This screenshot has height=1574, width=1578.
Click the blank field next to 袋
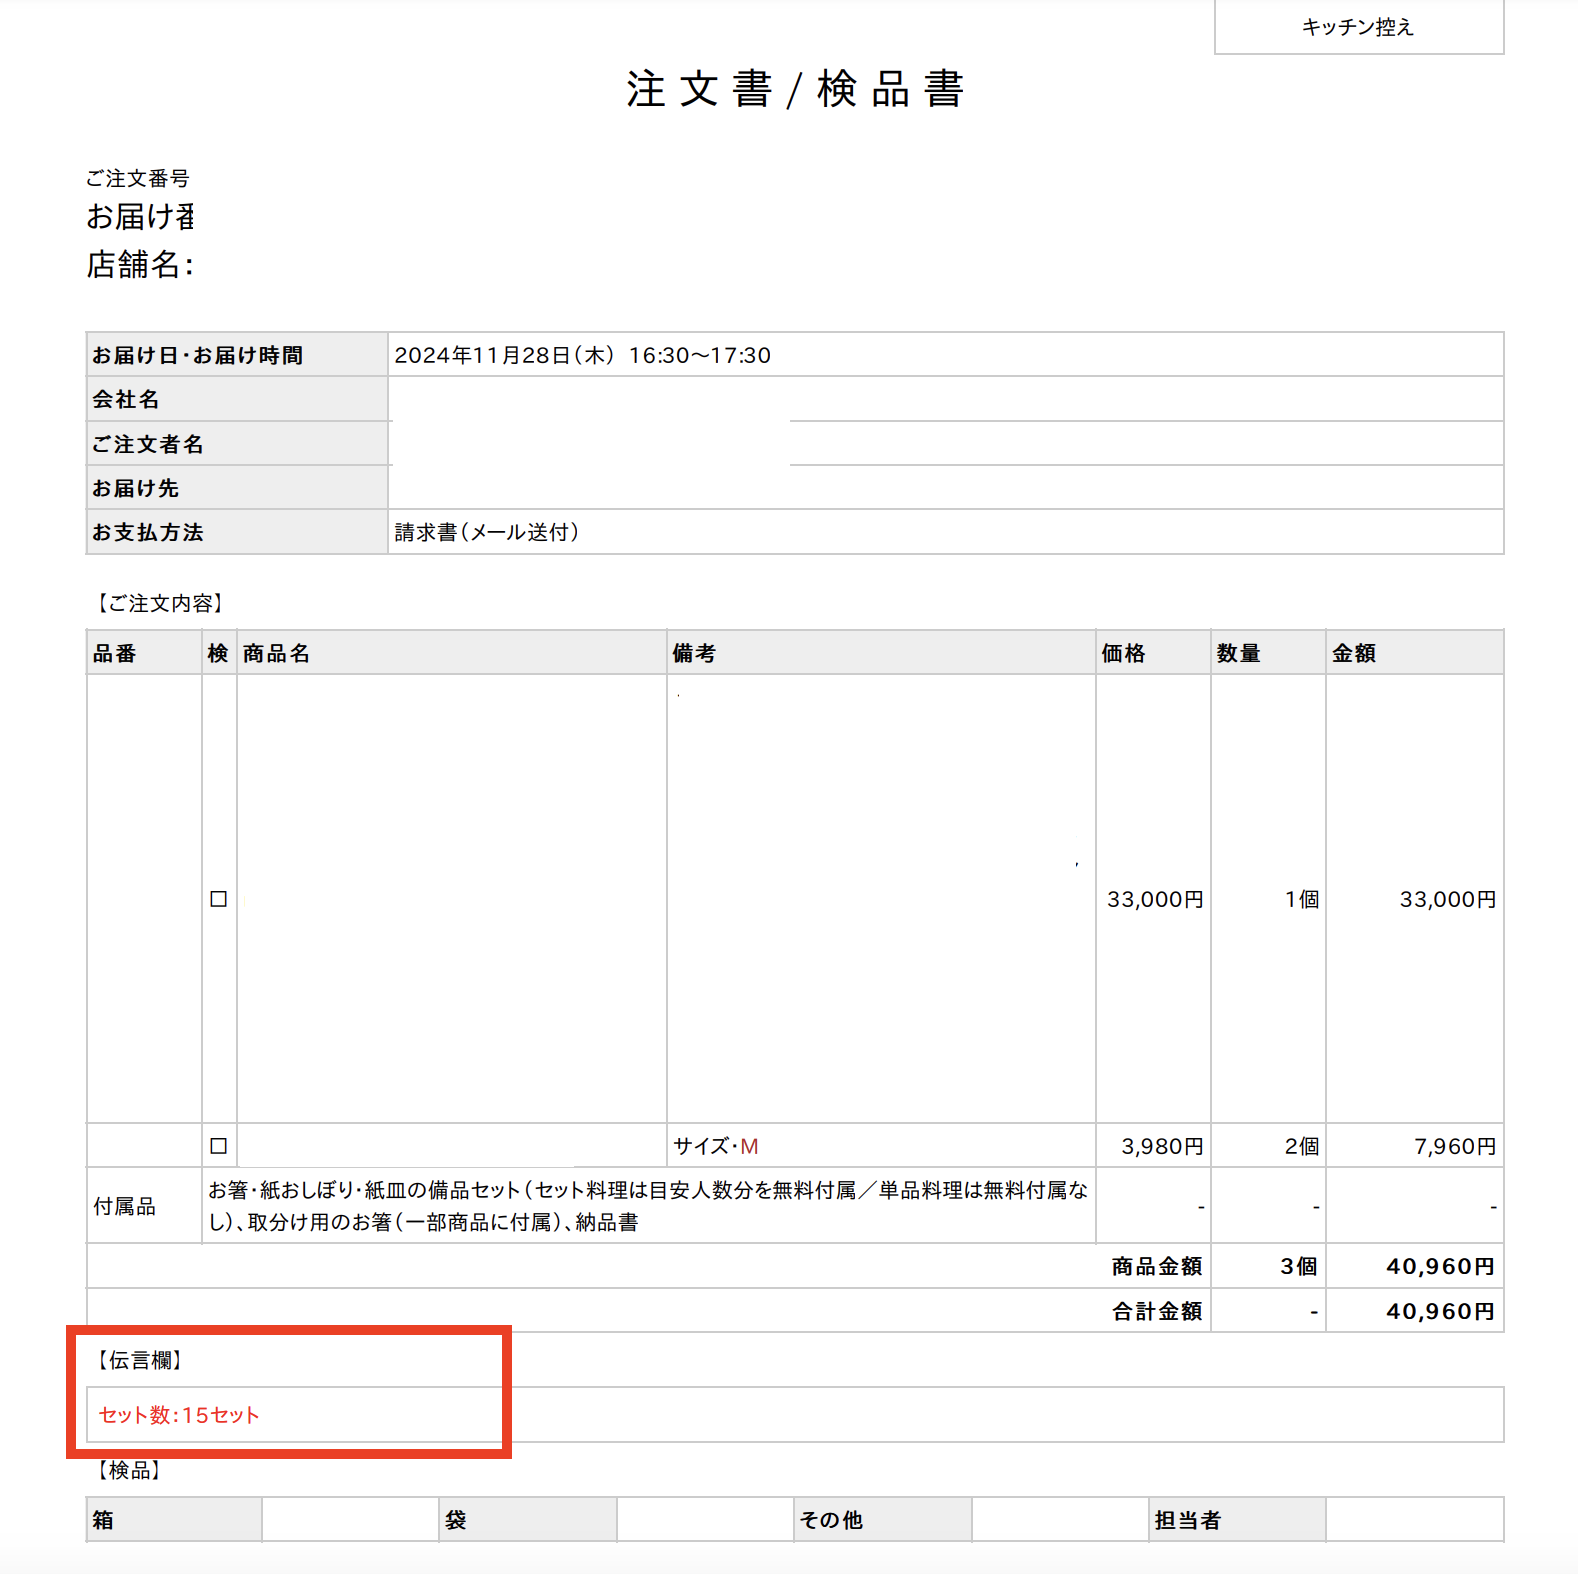click(x=705, y=1520)
